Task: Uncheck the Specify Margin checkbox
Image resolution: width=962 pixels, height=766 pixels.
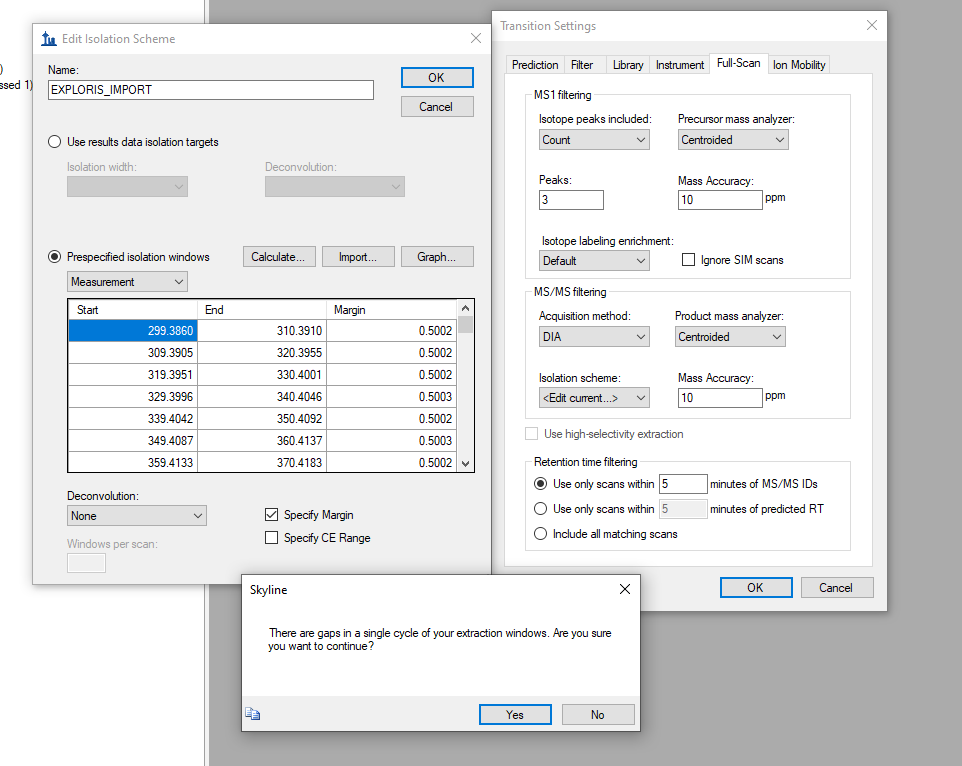Action: pyautogui.click(x=272, y=515)
